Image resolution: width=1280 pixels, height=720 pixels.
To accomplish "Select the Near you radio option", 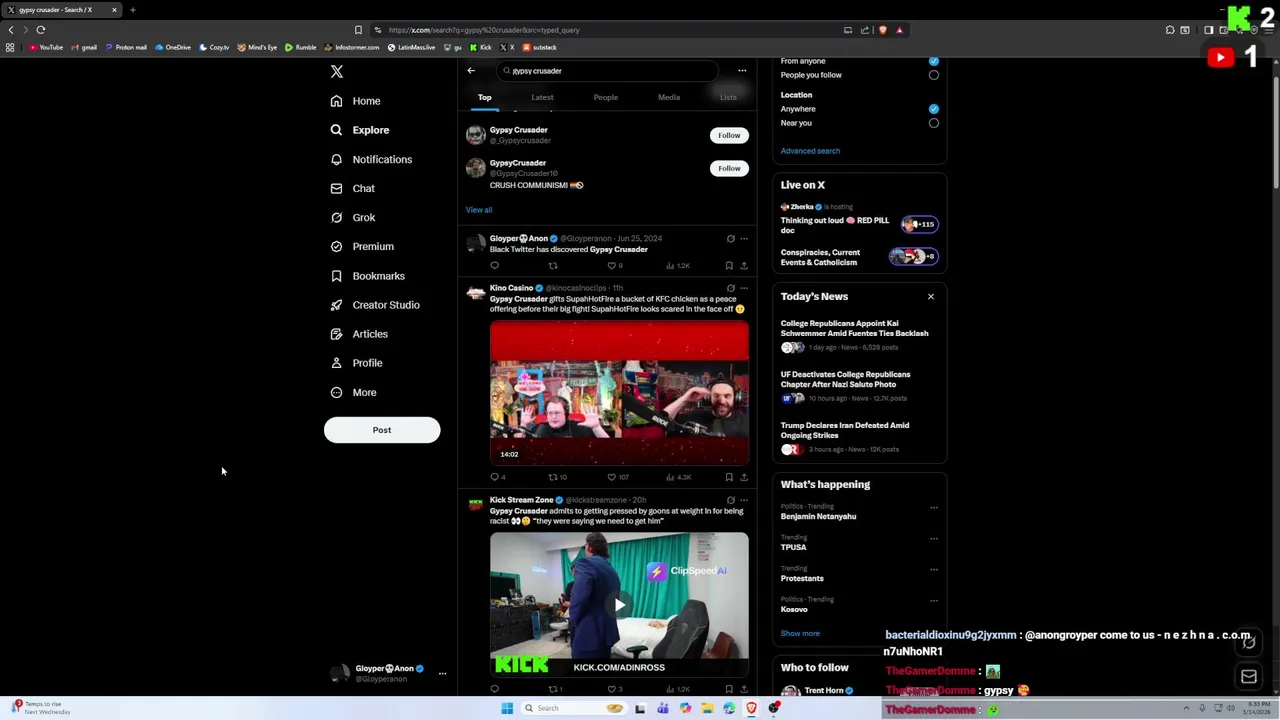I will point(933,123).
